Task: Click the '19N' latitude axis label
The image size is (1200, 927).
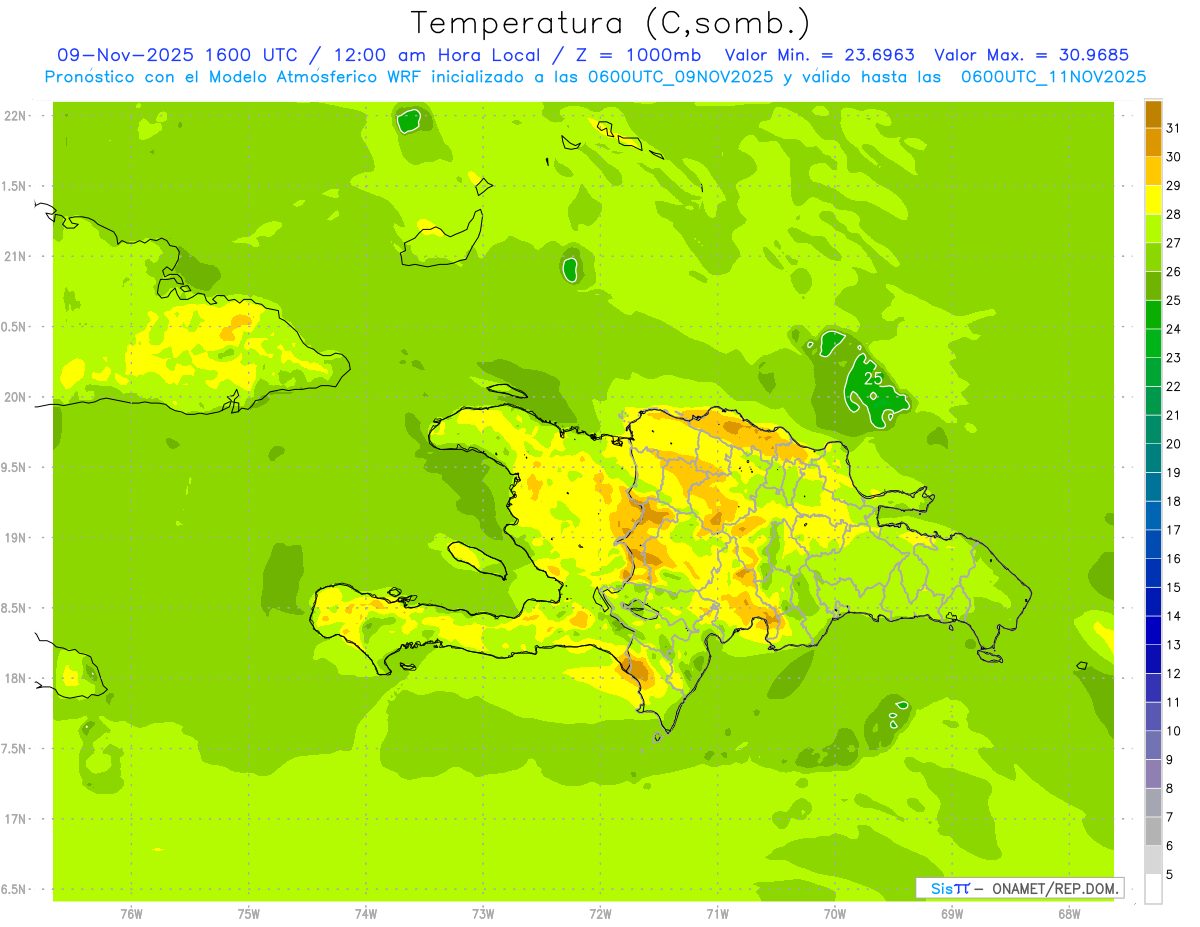Action: 16,538
